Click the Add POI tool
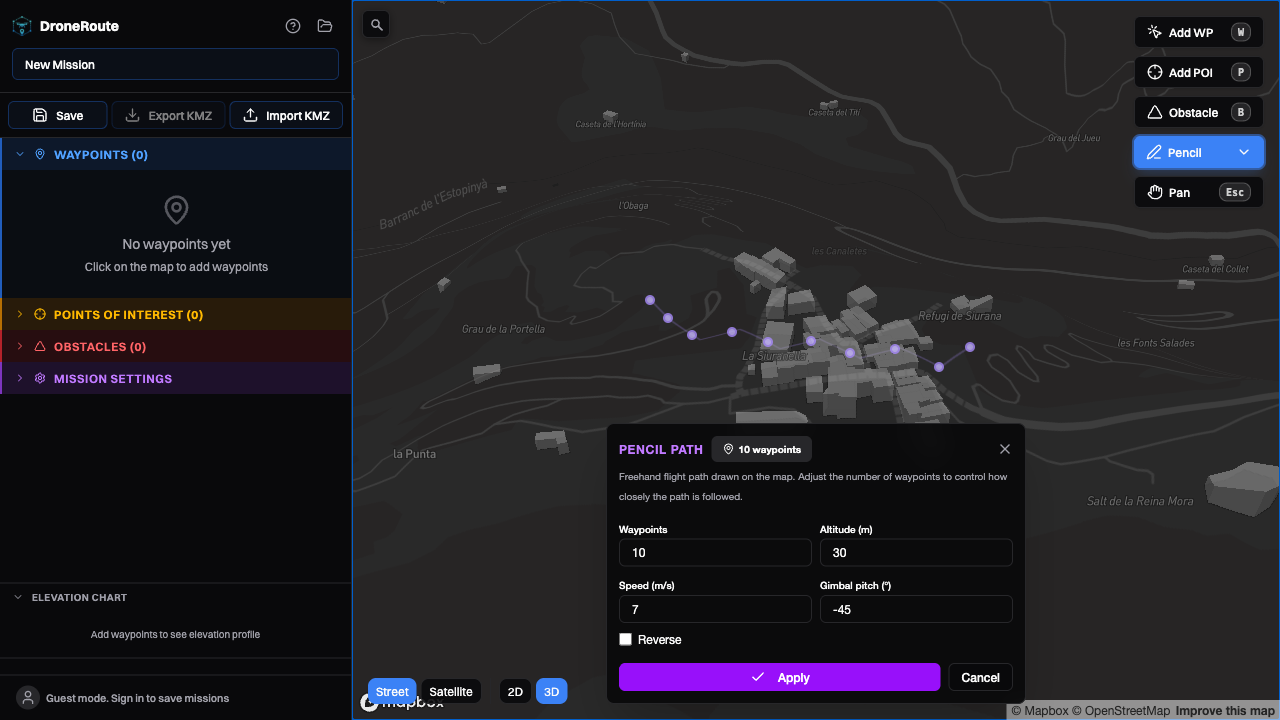 tap(1199, 73)
